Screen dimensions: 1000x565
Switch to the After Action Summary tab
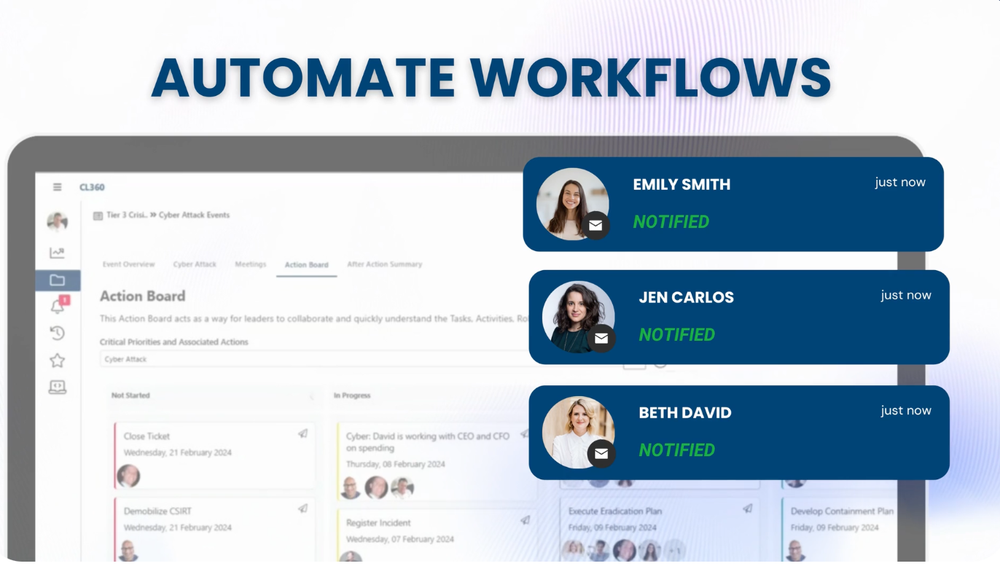tap(385, 264)
